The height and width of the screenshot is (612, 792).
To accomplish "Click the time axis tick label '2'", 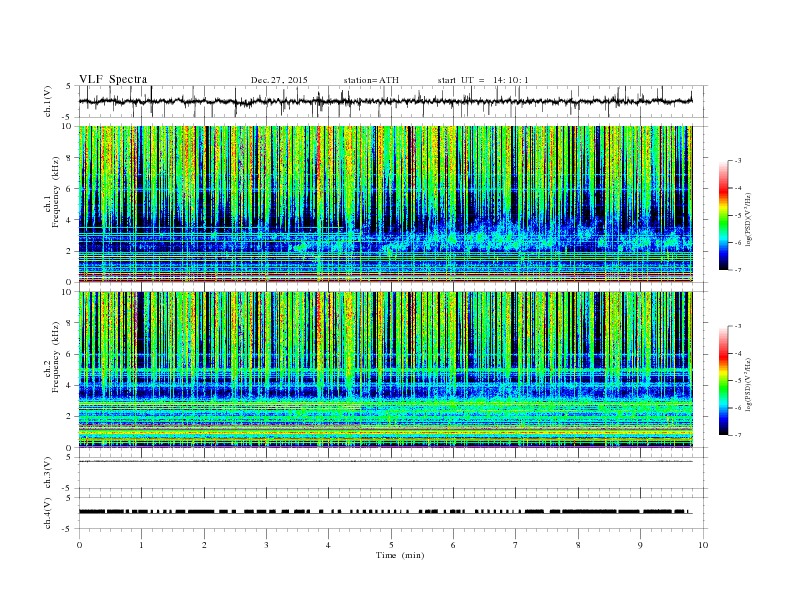I will pyautogui.click(x=204, y=545).
